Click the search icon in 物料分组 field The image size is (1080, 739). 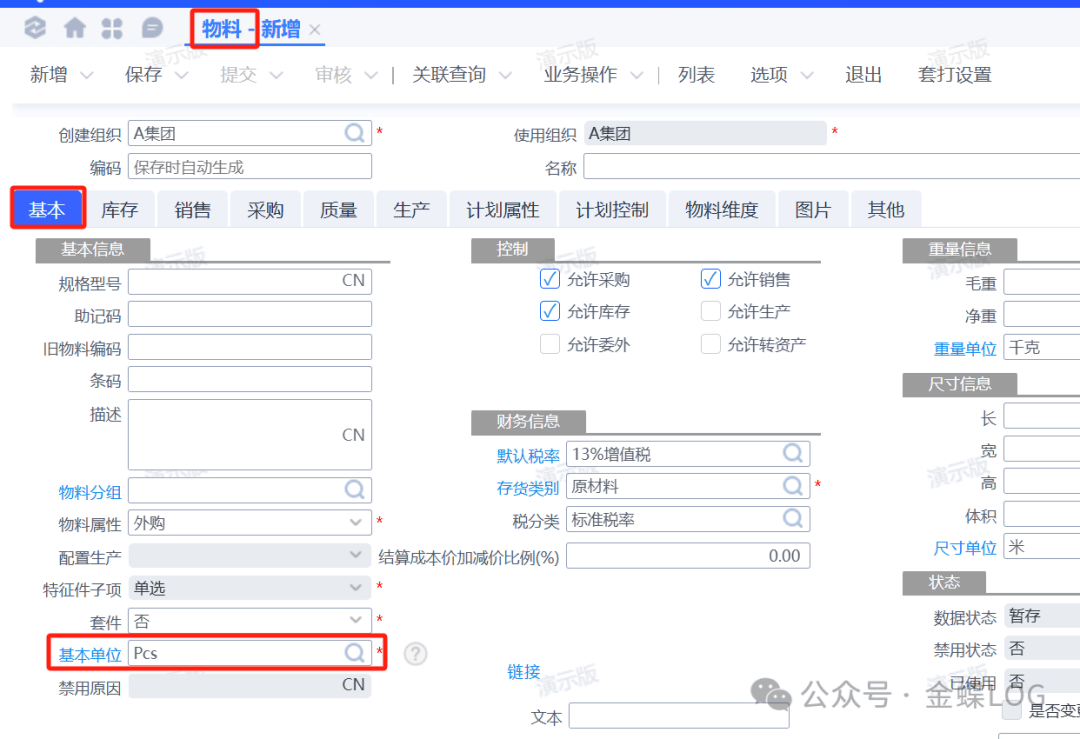pyautogui.click(x=355, y=489)
